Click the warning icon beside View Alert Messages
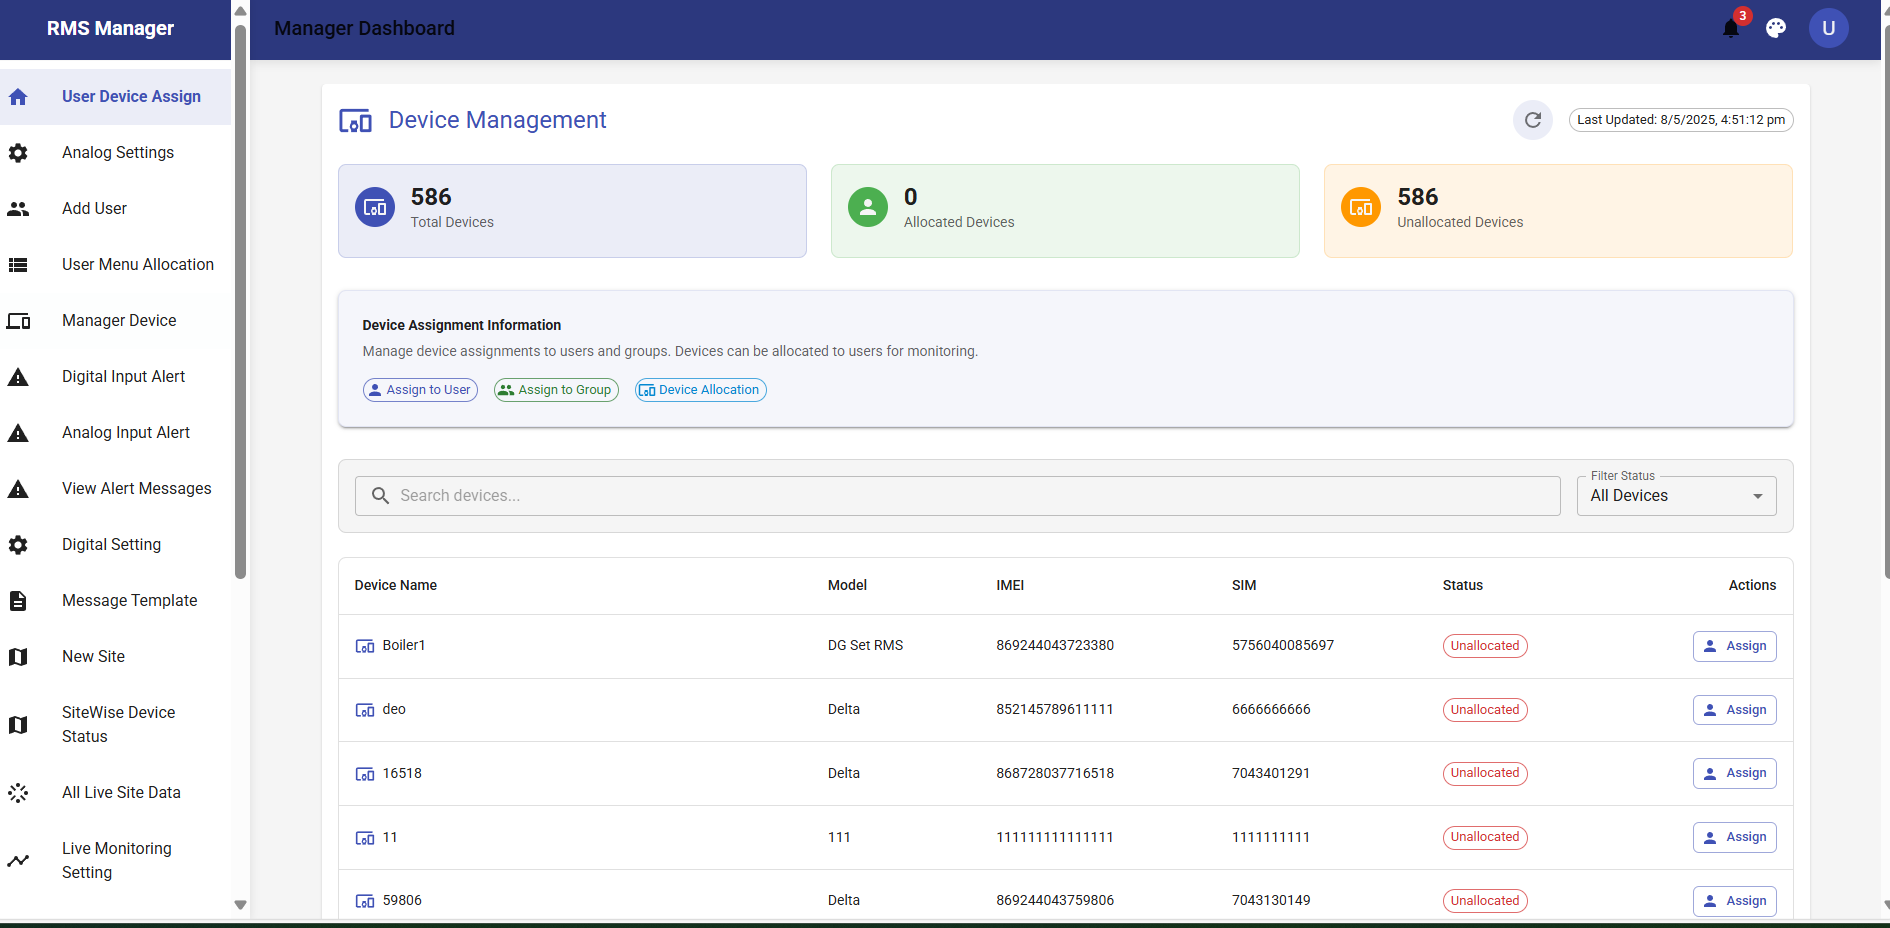The image size is (1890, 928). tap(18, 489)
